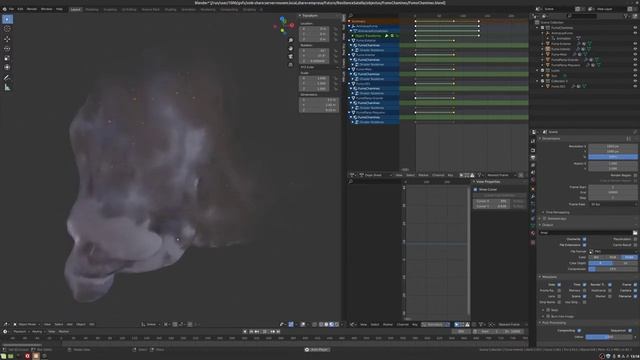Expand the Time Remapping panel
This screenshot has width=640, height=360.
point(543,213)
